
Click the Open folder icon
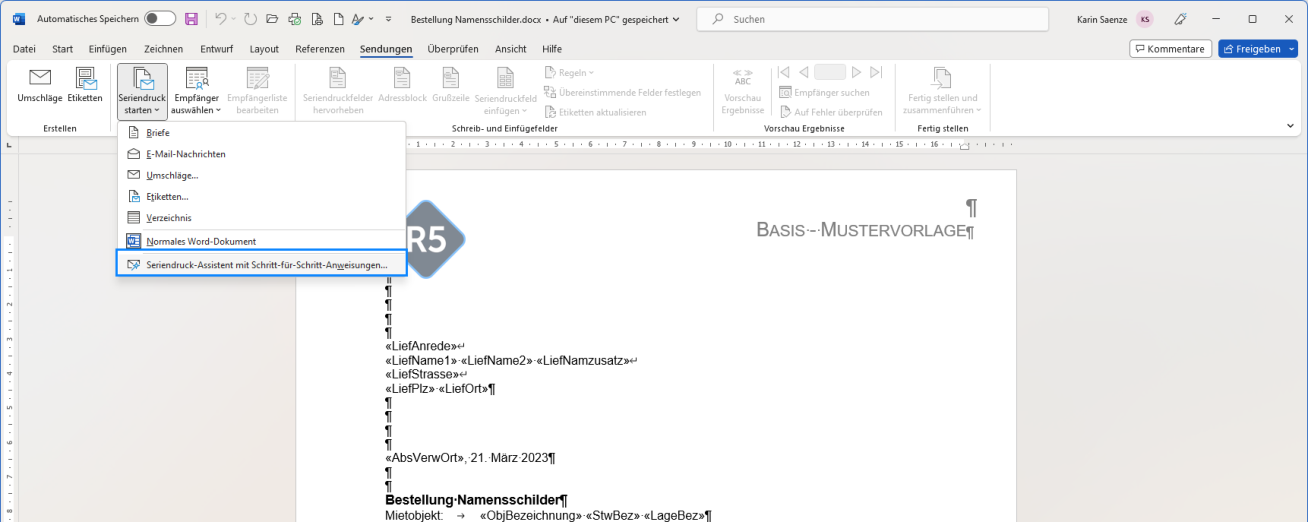pos(272,19)
